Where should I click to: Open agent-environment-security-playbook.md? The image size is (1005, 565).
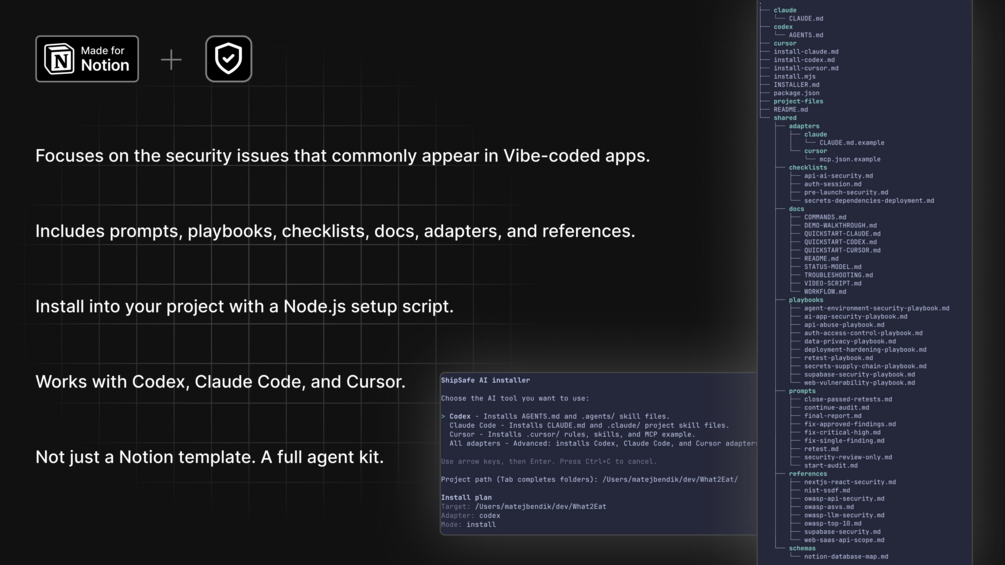(x=877, y=309)
